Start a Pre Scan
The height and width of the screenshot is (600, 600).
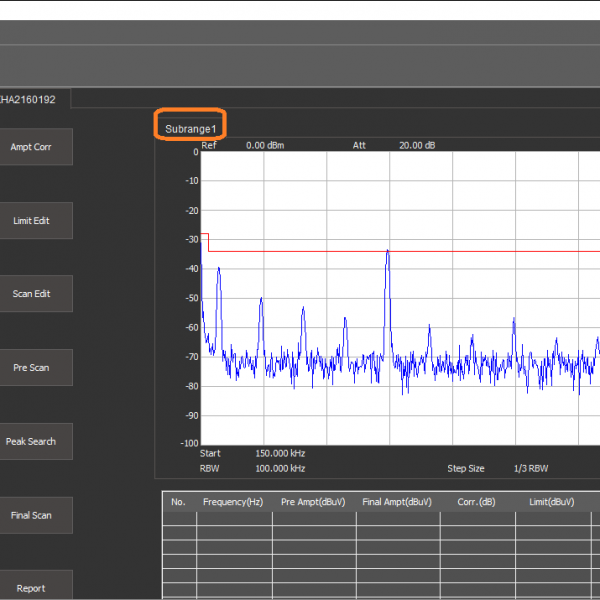pyautogui.click(x=31, y=368)
